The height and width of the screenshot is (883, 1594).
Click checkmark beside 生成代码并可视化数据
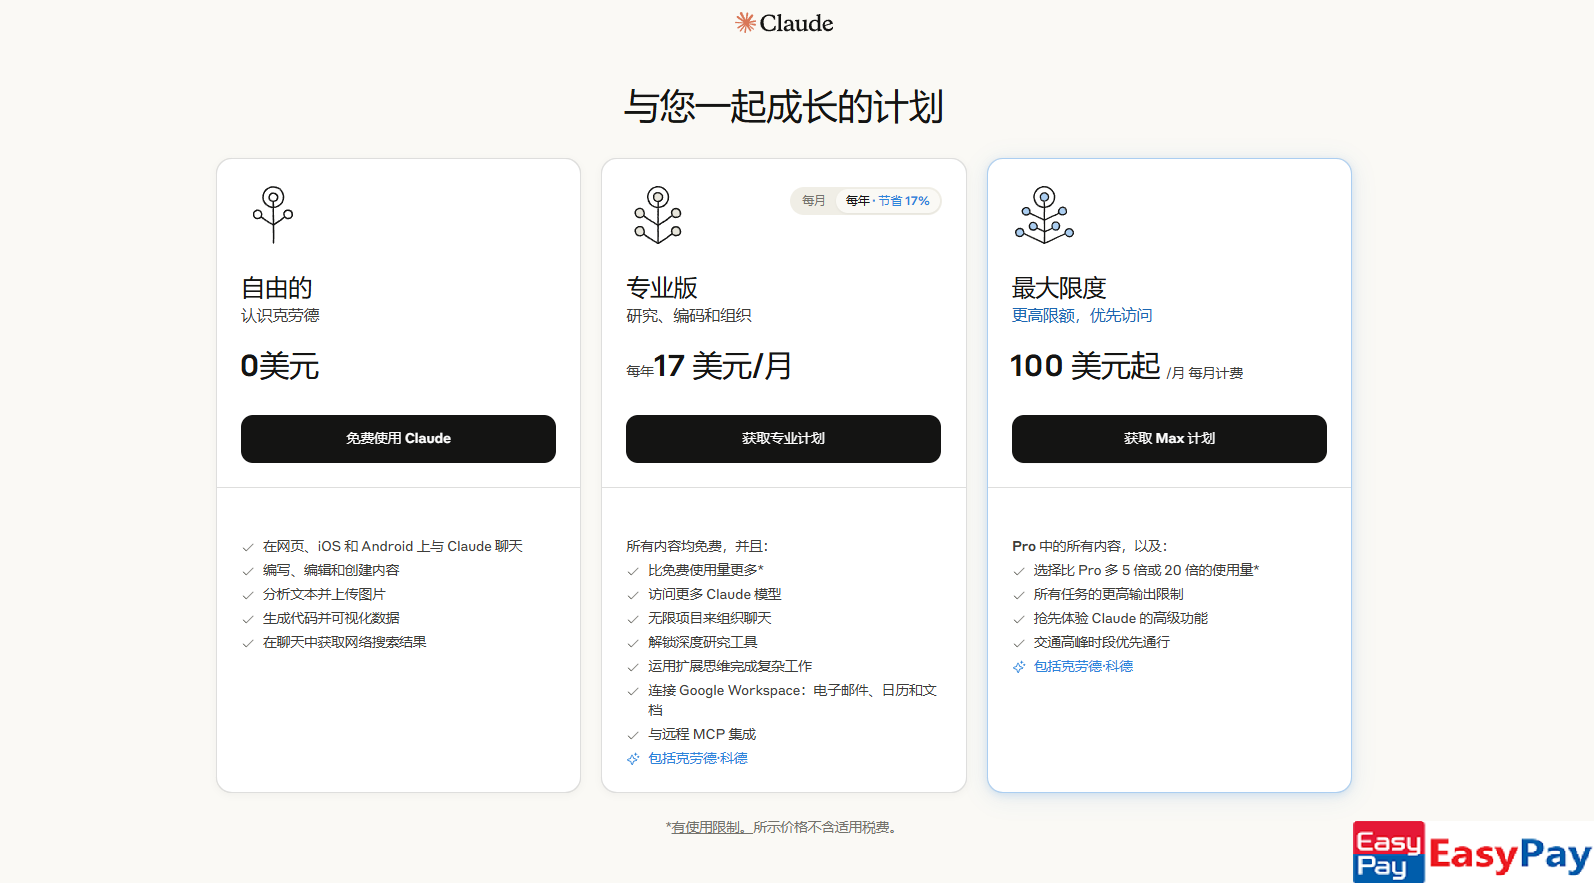(x=248, y=619)
